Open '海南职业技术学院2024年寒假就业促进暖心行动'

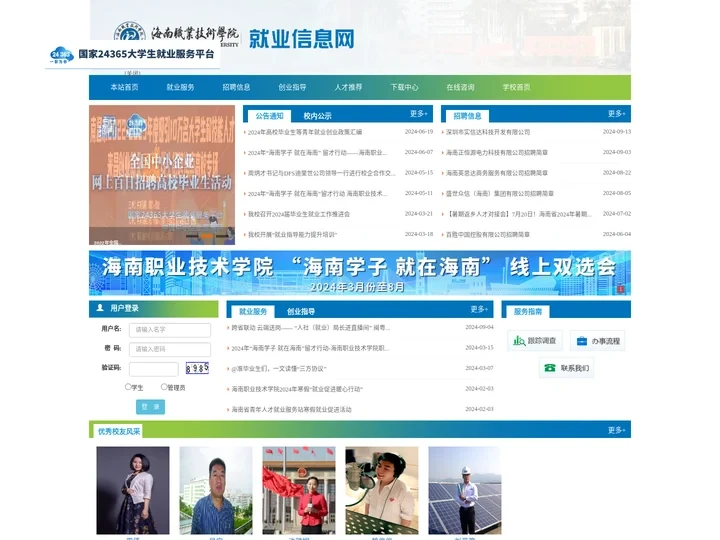coord(297,389)
